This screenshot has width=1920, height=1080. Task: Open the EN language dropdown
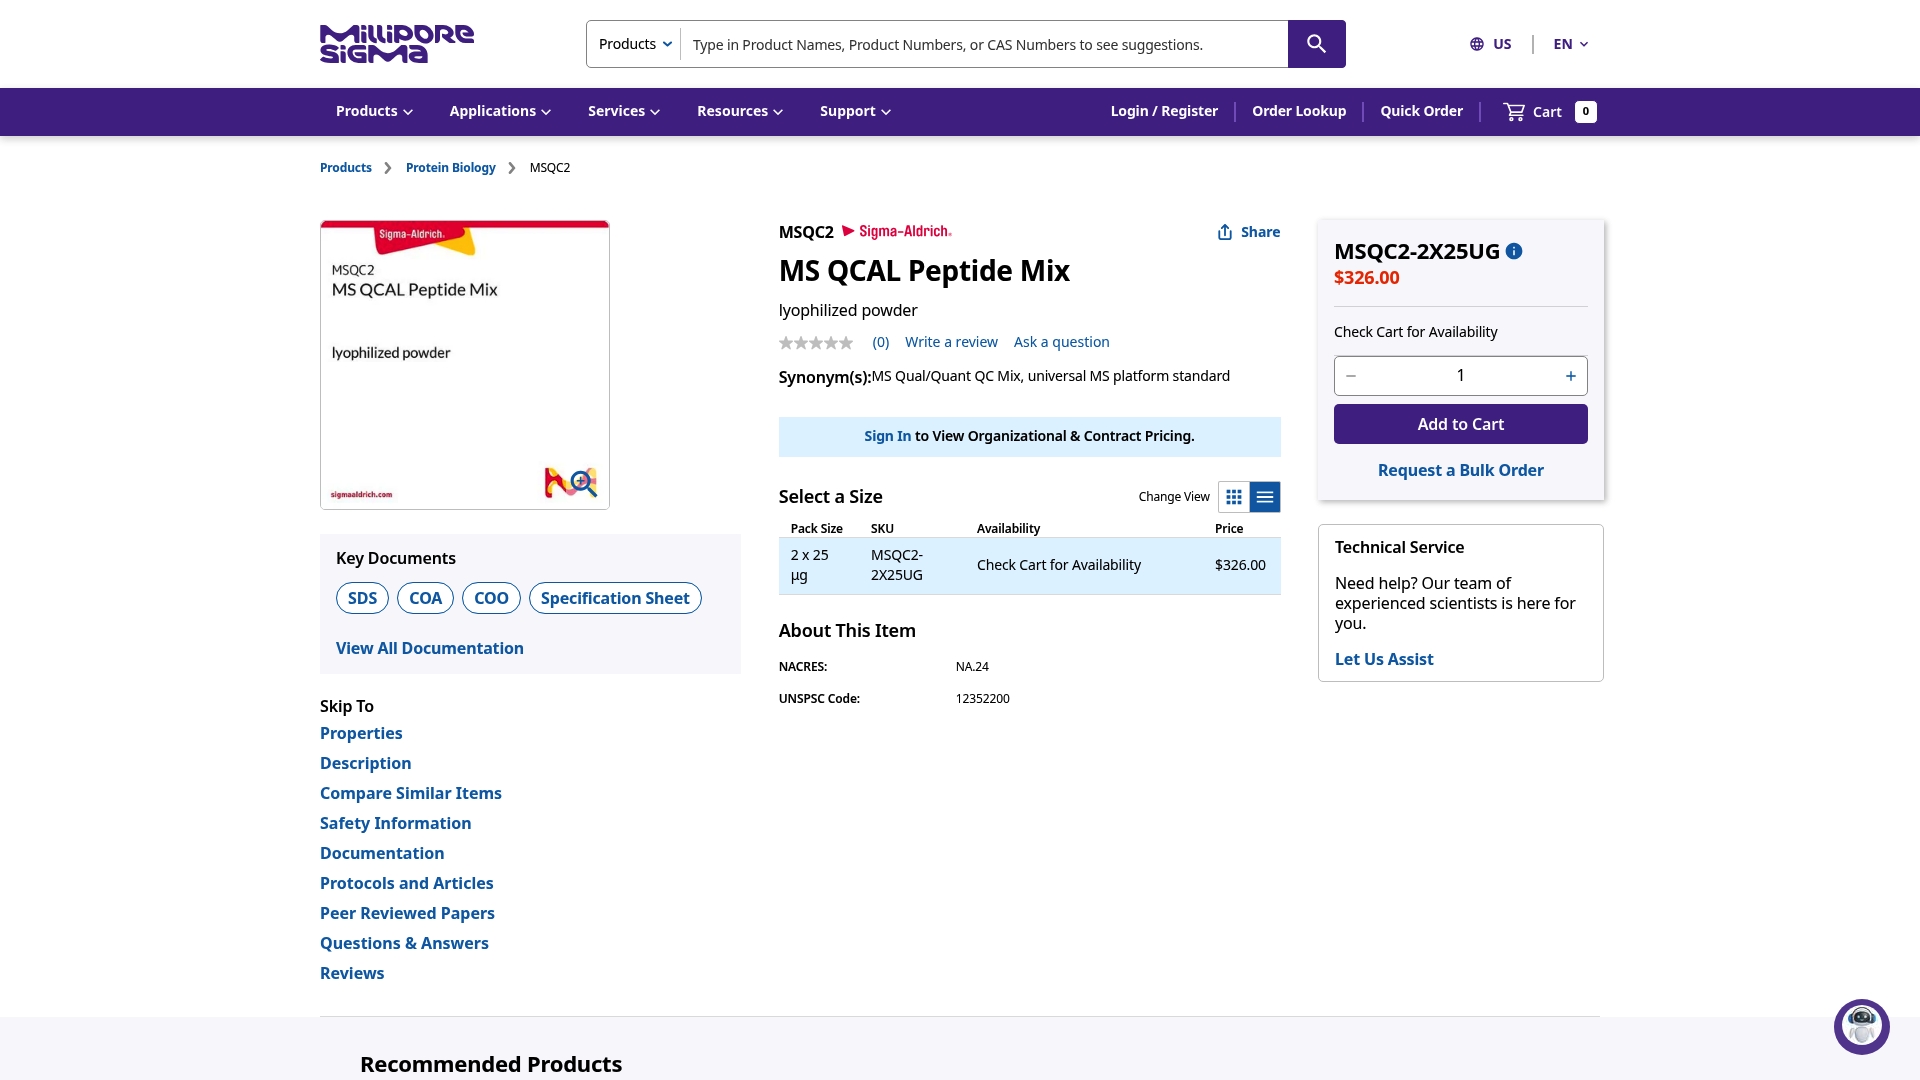click(1570, 44)
